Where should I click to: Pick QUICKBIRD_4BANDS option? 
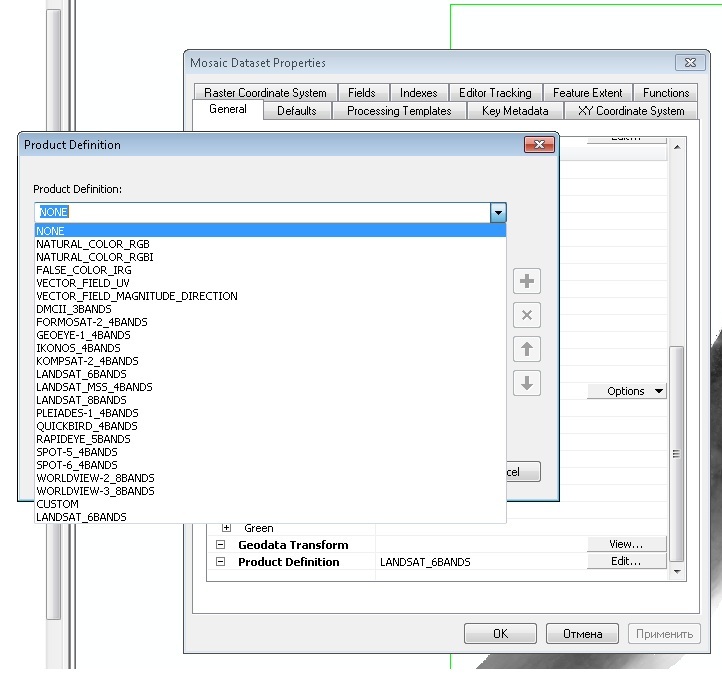click(x=270, y=426)
